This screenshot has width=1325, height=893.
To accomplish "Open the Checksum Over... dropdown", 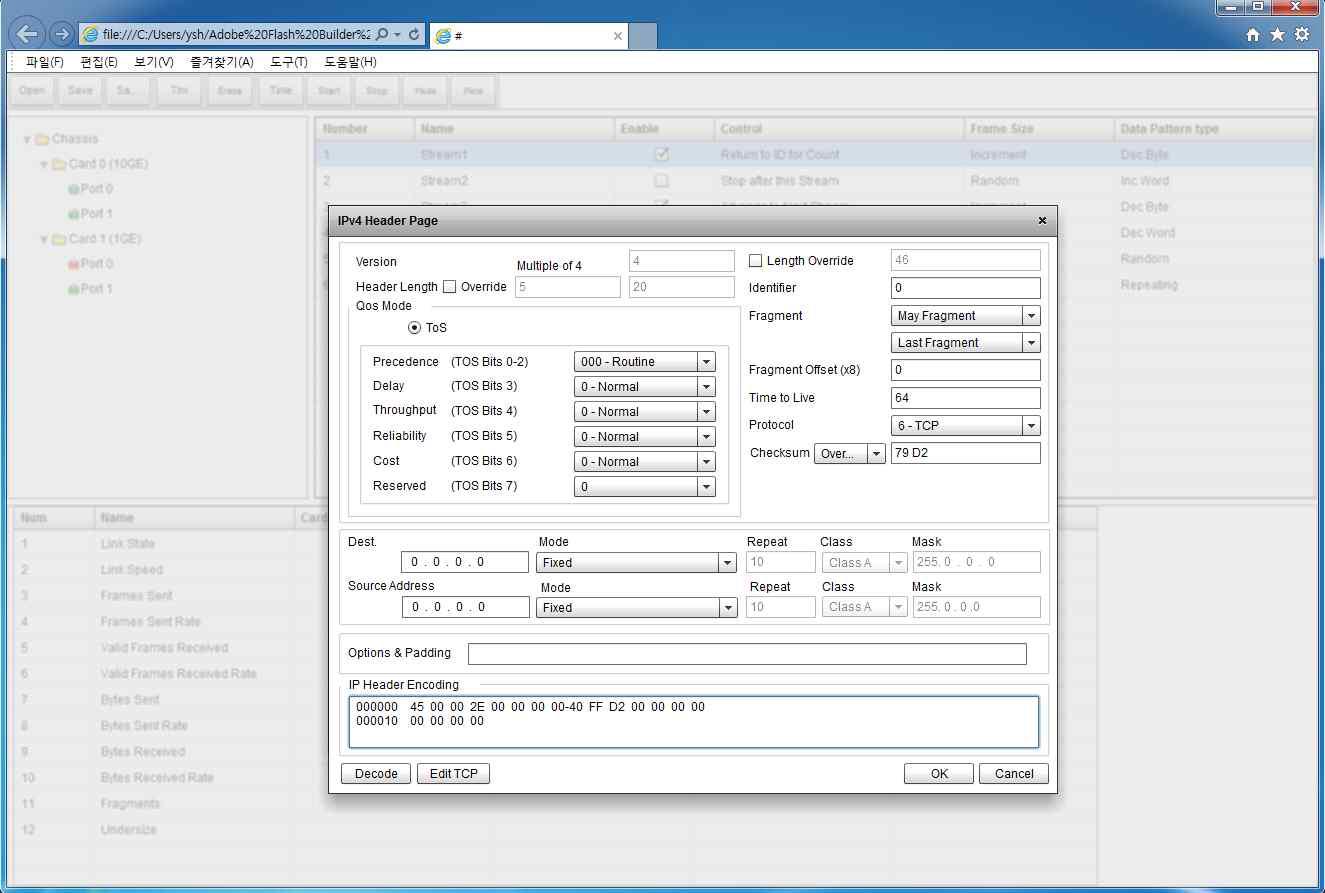I will [850, 454].
